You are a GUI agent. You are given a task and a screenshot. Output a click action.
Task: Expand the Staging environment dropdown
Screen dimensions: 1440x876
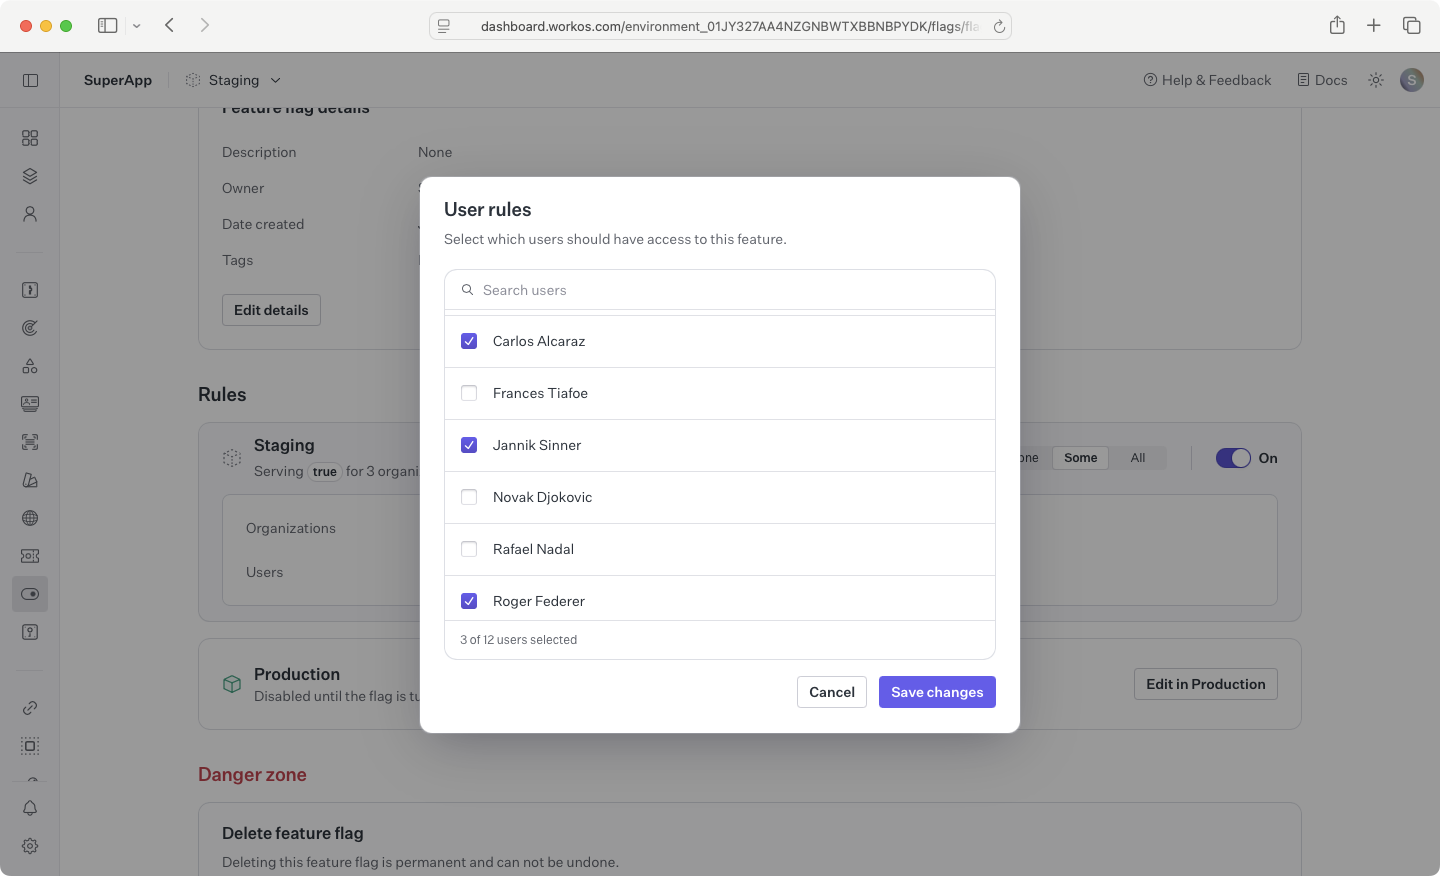tap(275, 80)
